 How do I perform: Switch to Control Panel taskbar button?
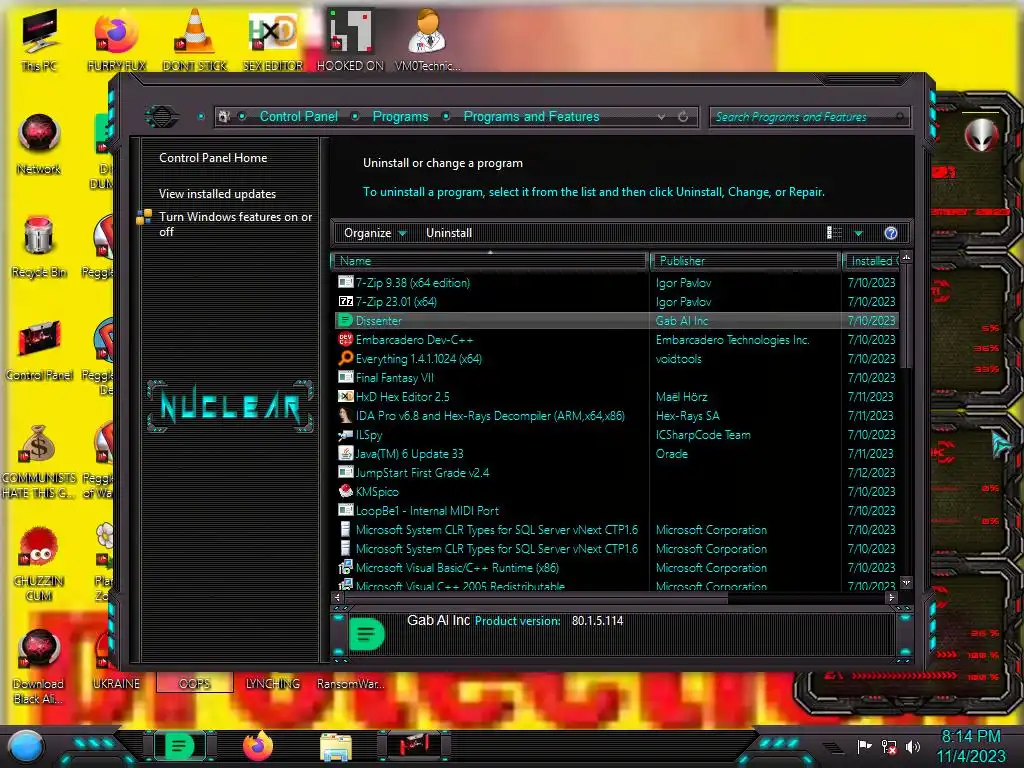(414, 746)
